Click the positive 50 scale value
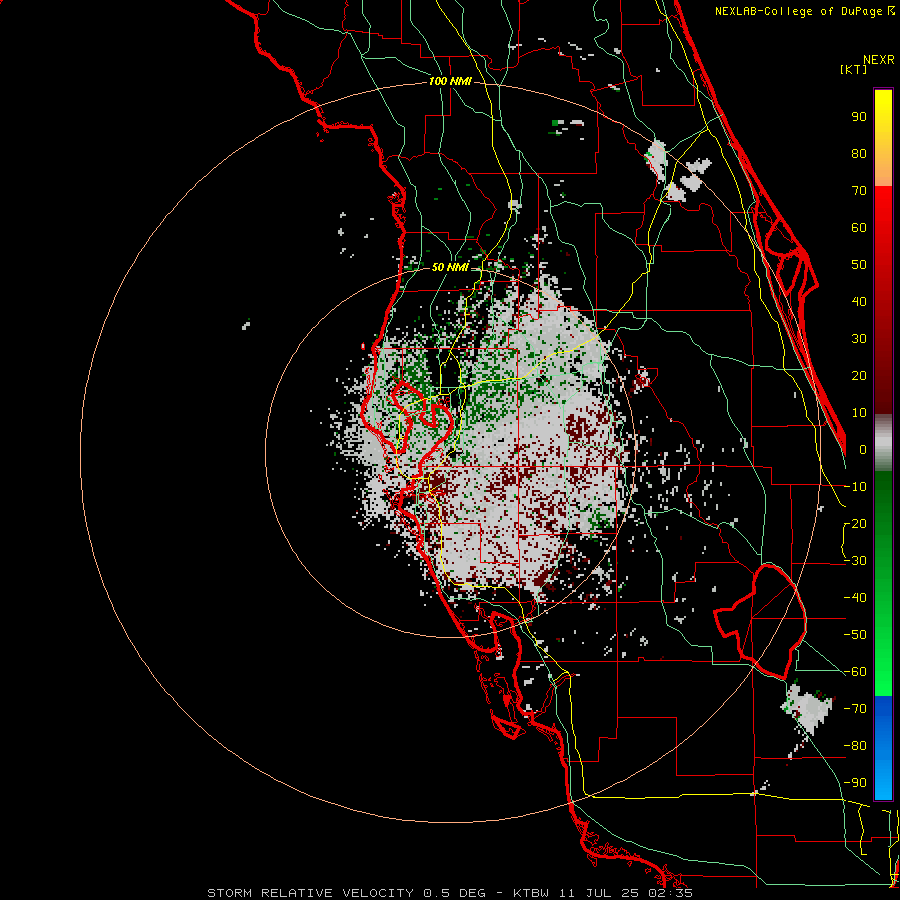Viewport: 900px width, 900px height. (x=859, y=265)
